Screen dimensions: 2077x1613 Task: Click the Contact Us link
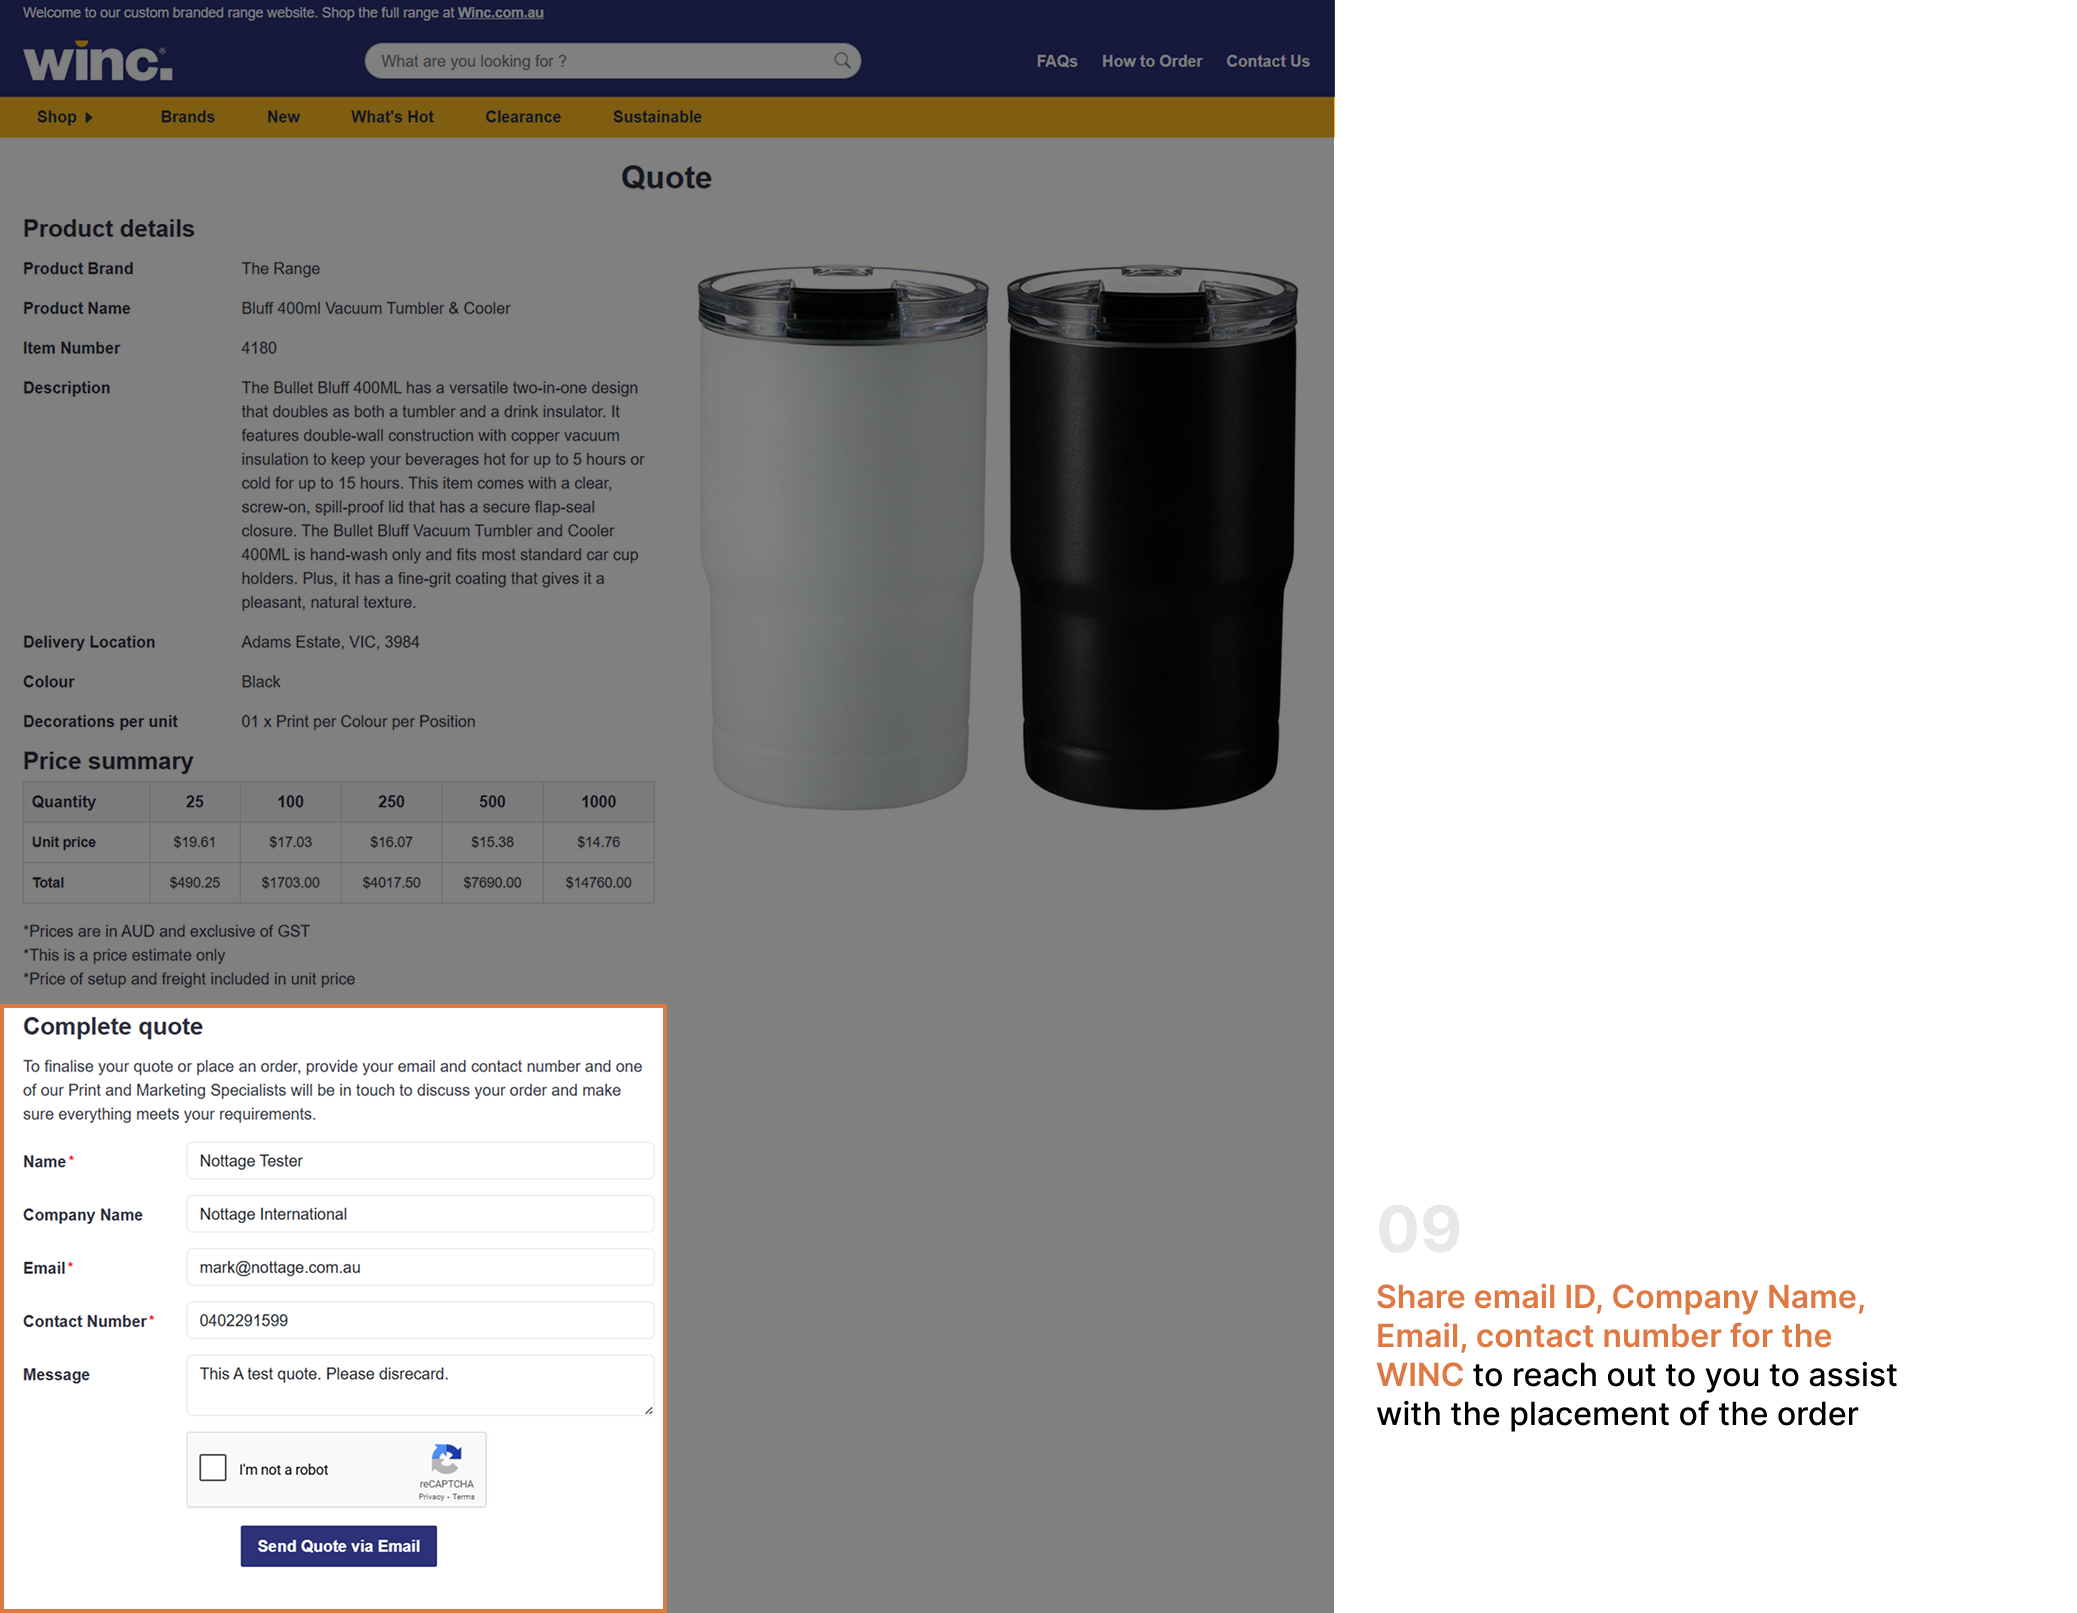1267,61
